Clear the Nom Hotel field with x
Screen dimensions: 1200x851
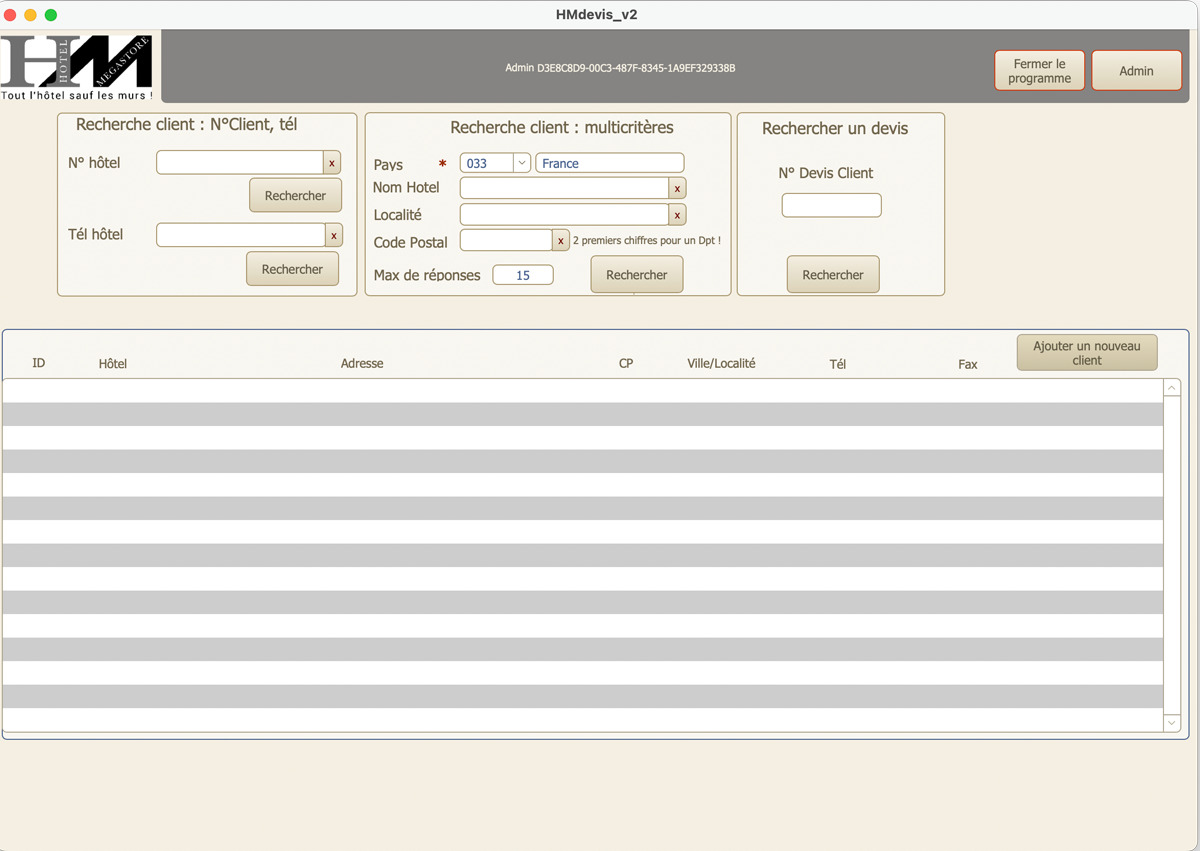677,188
